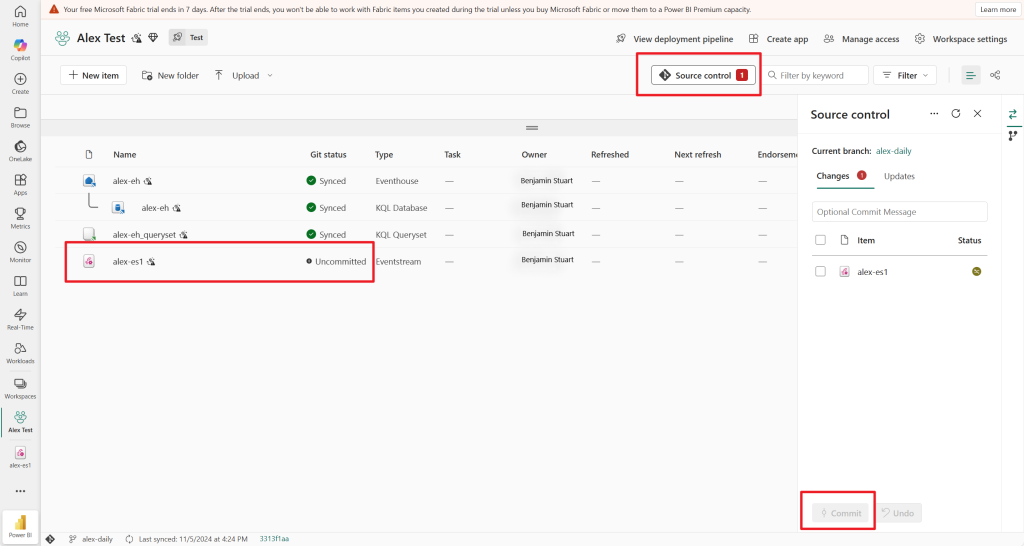Open Manage access
This screenshot has width=1024, height=546.
861,39
